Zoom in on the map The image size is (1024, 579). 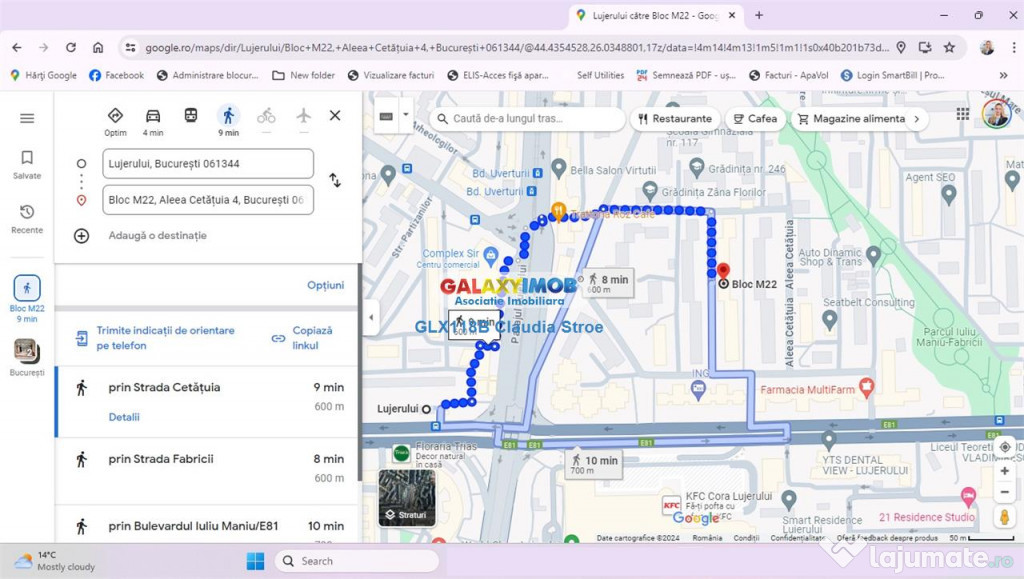click(1004, 471)
